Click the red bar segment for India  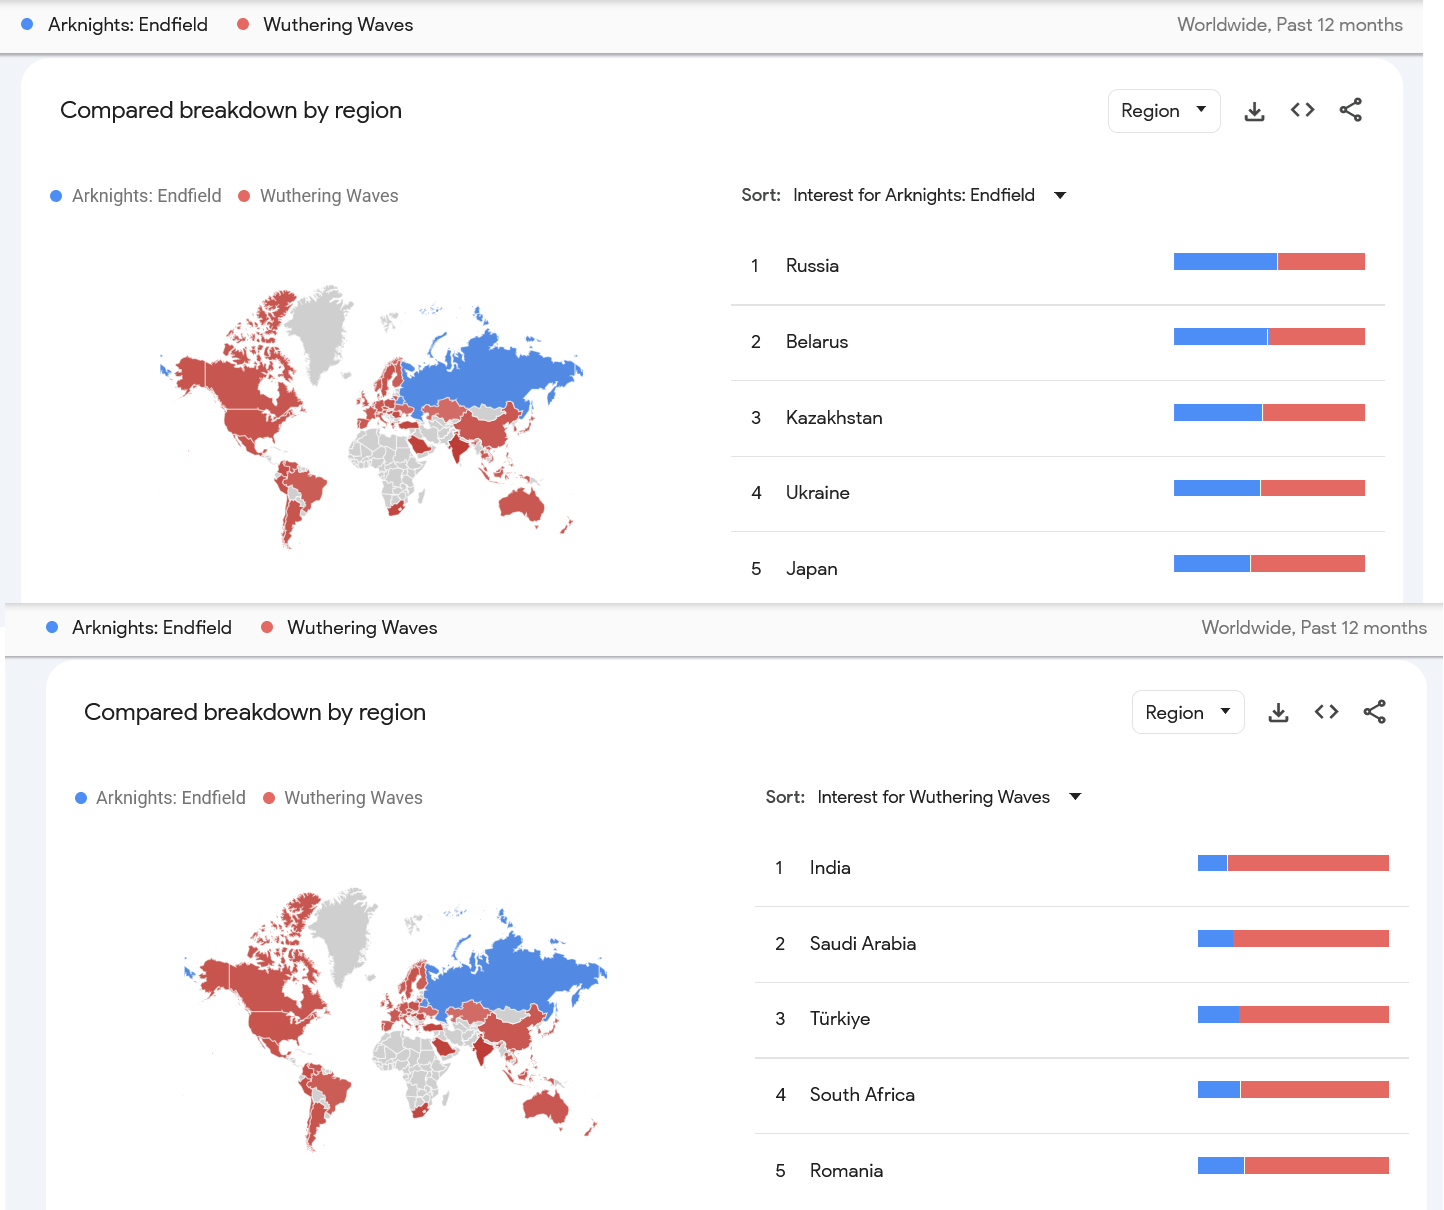click(1308, 863)
